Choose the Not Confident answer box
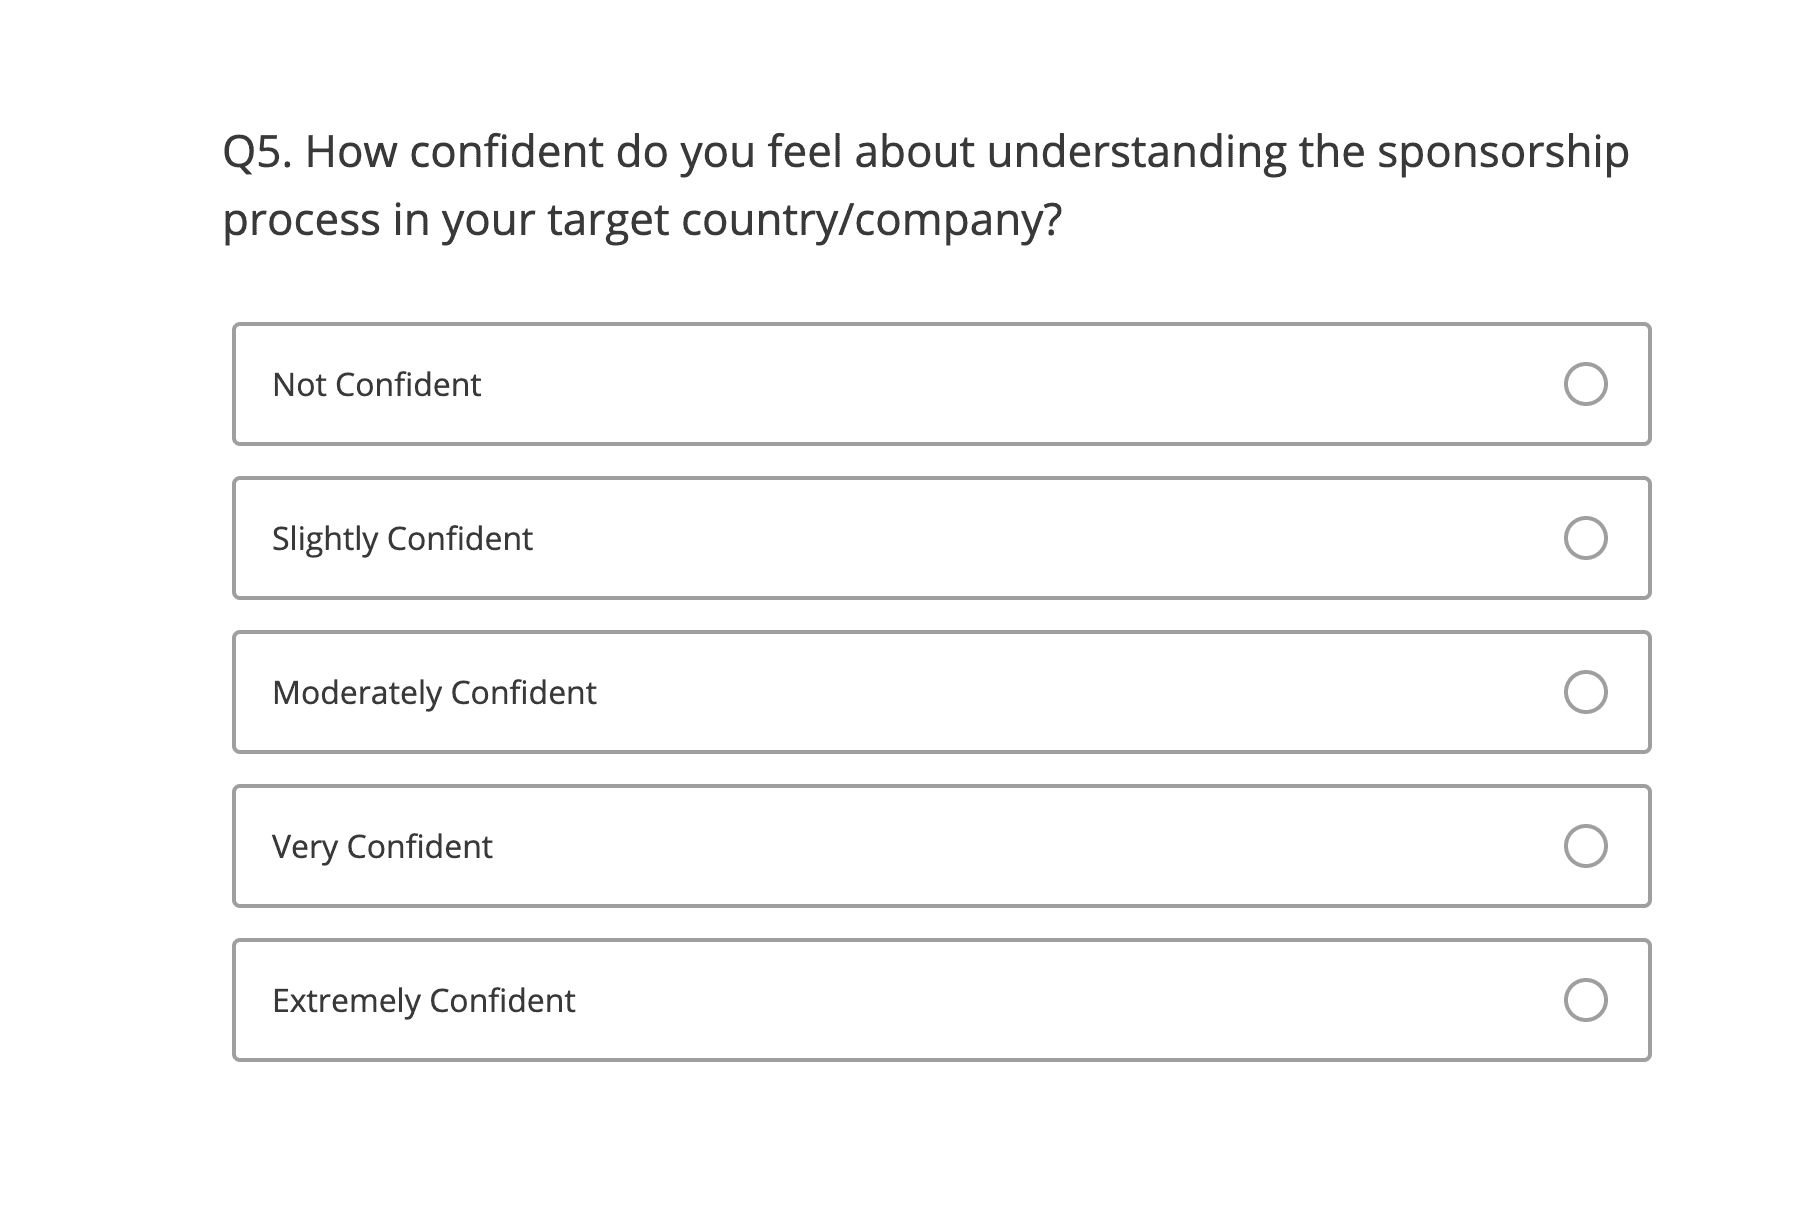The image size is (1796, 1210). [941, 384]
